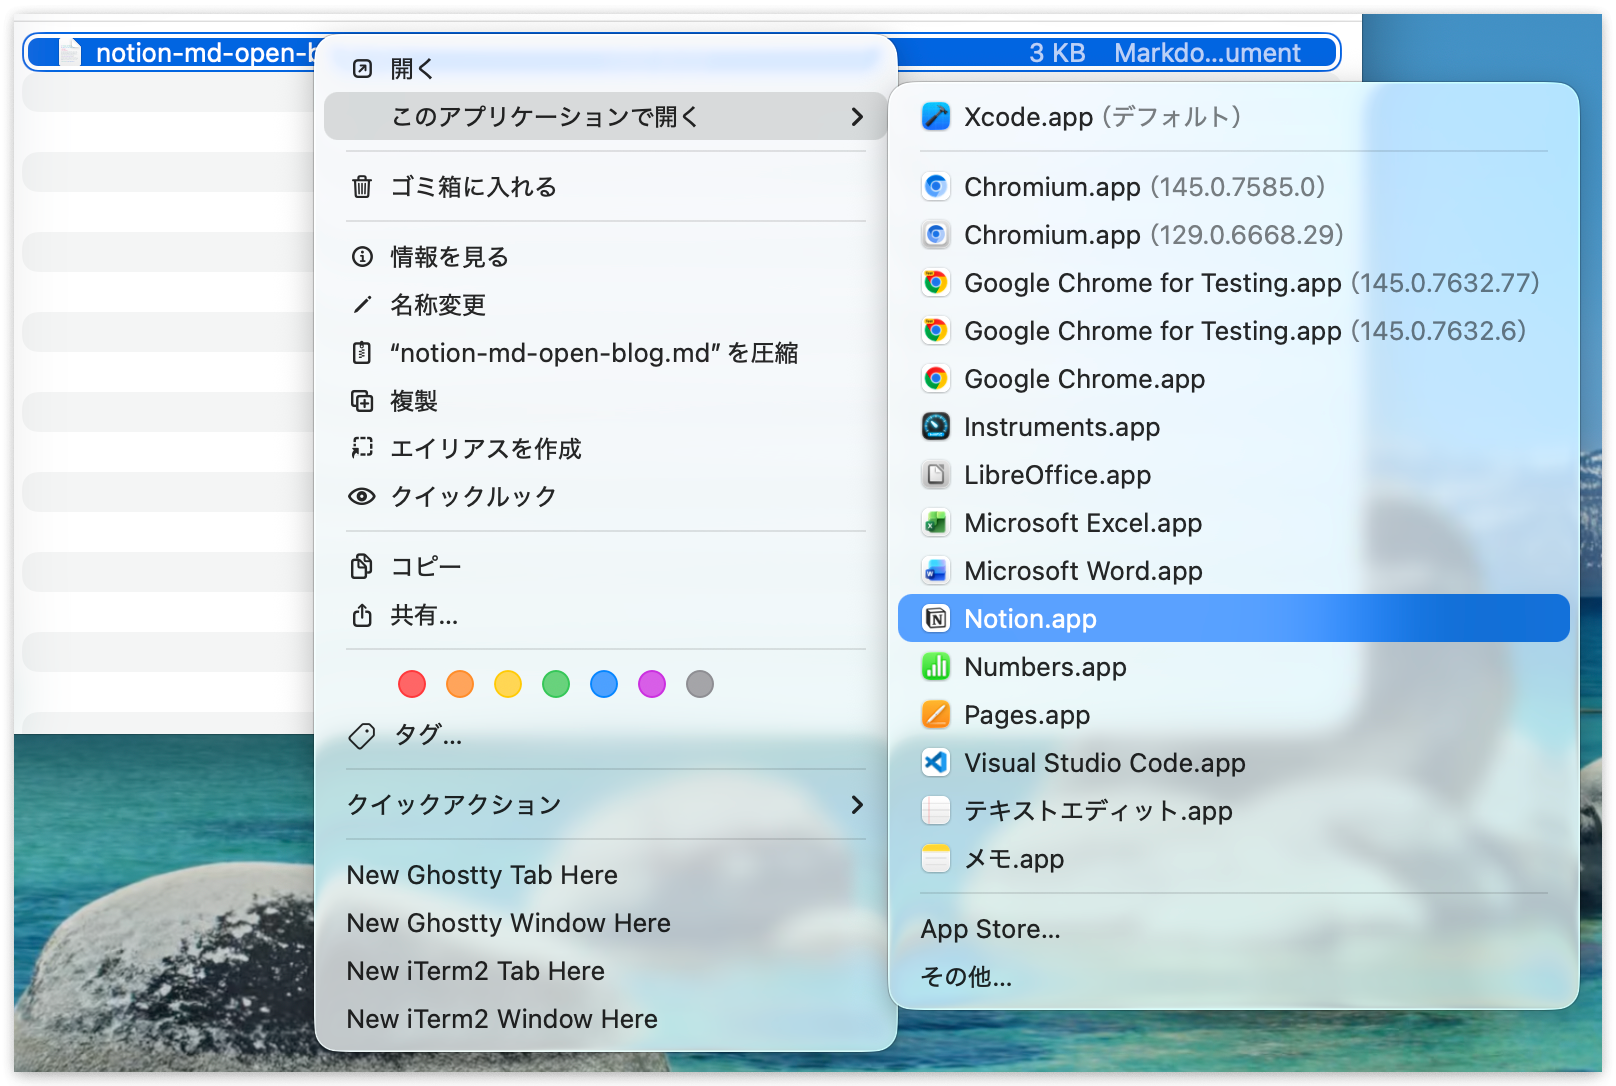Viewport: 1616px width, 1086px height.
Task: Click the info icon beside 情報を見る
Action: tap(362, 257)
